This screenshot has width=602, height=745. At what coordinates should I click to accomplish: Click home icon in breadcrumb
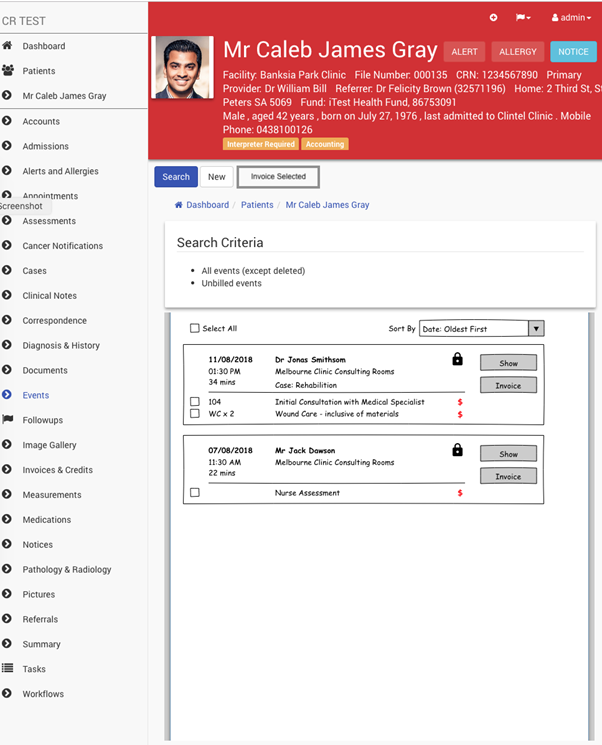point(179,205)
